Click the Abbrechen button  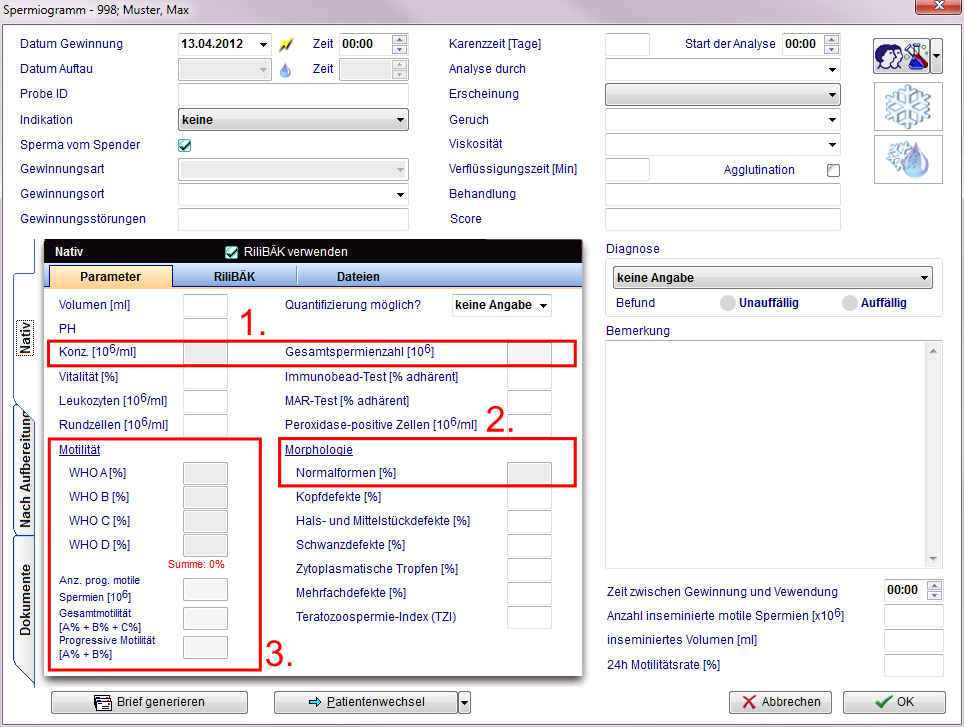point(780,702)
